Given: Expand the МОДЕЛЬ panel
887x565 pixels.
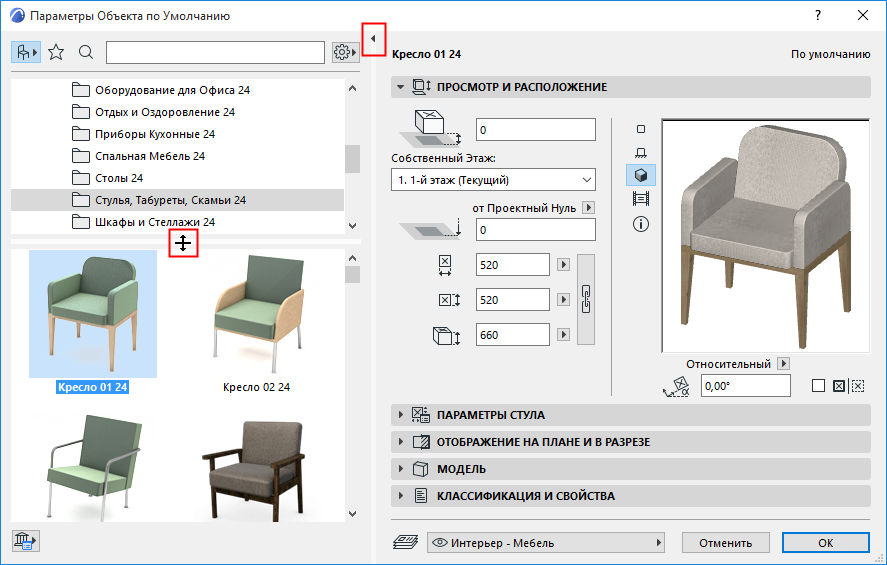Looking at the screenshot, I should [x=630, y=469].
